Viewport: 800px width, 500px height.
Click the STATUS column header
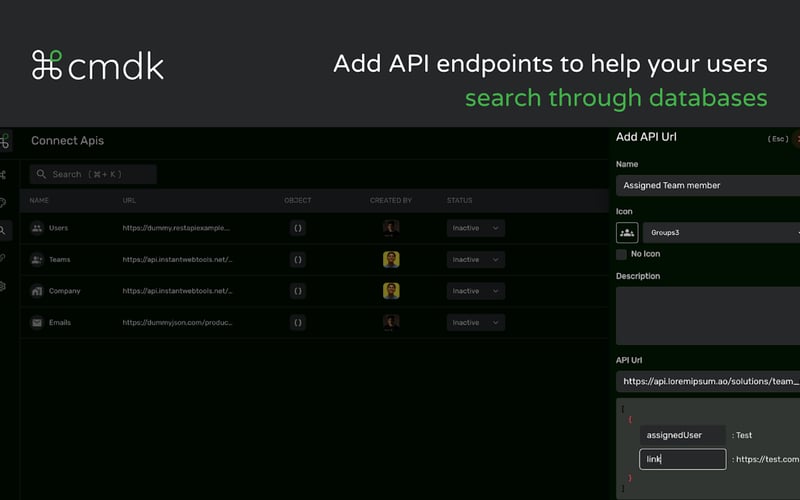(x=459, y=201)
